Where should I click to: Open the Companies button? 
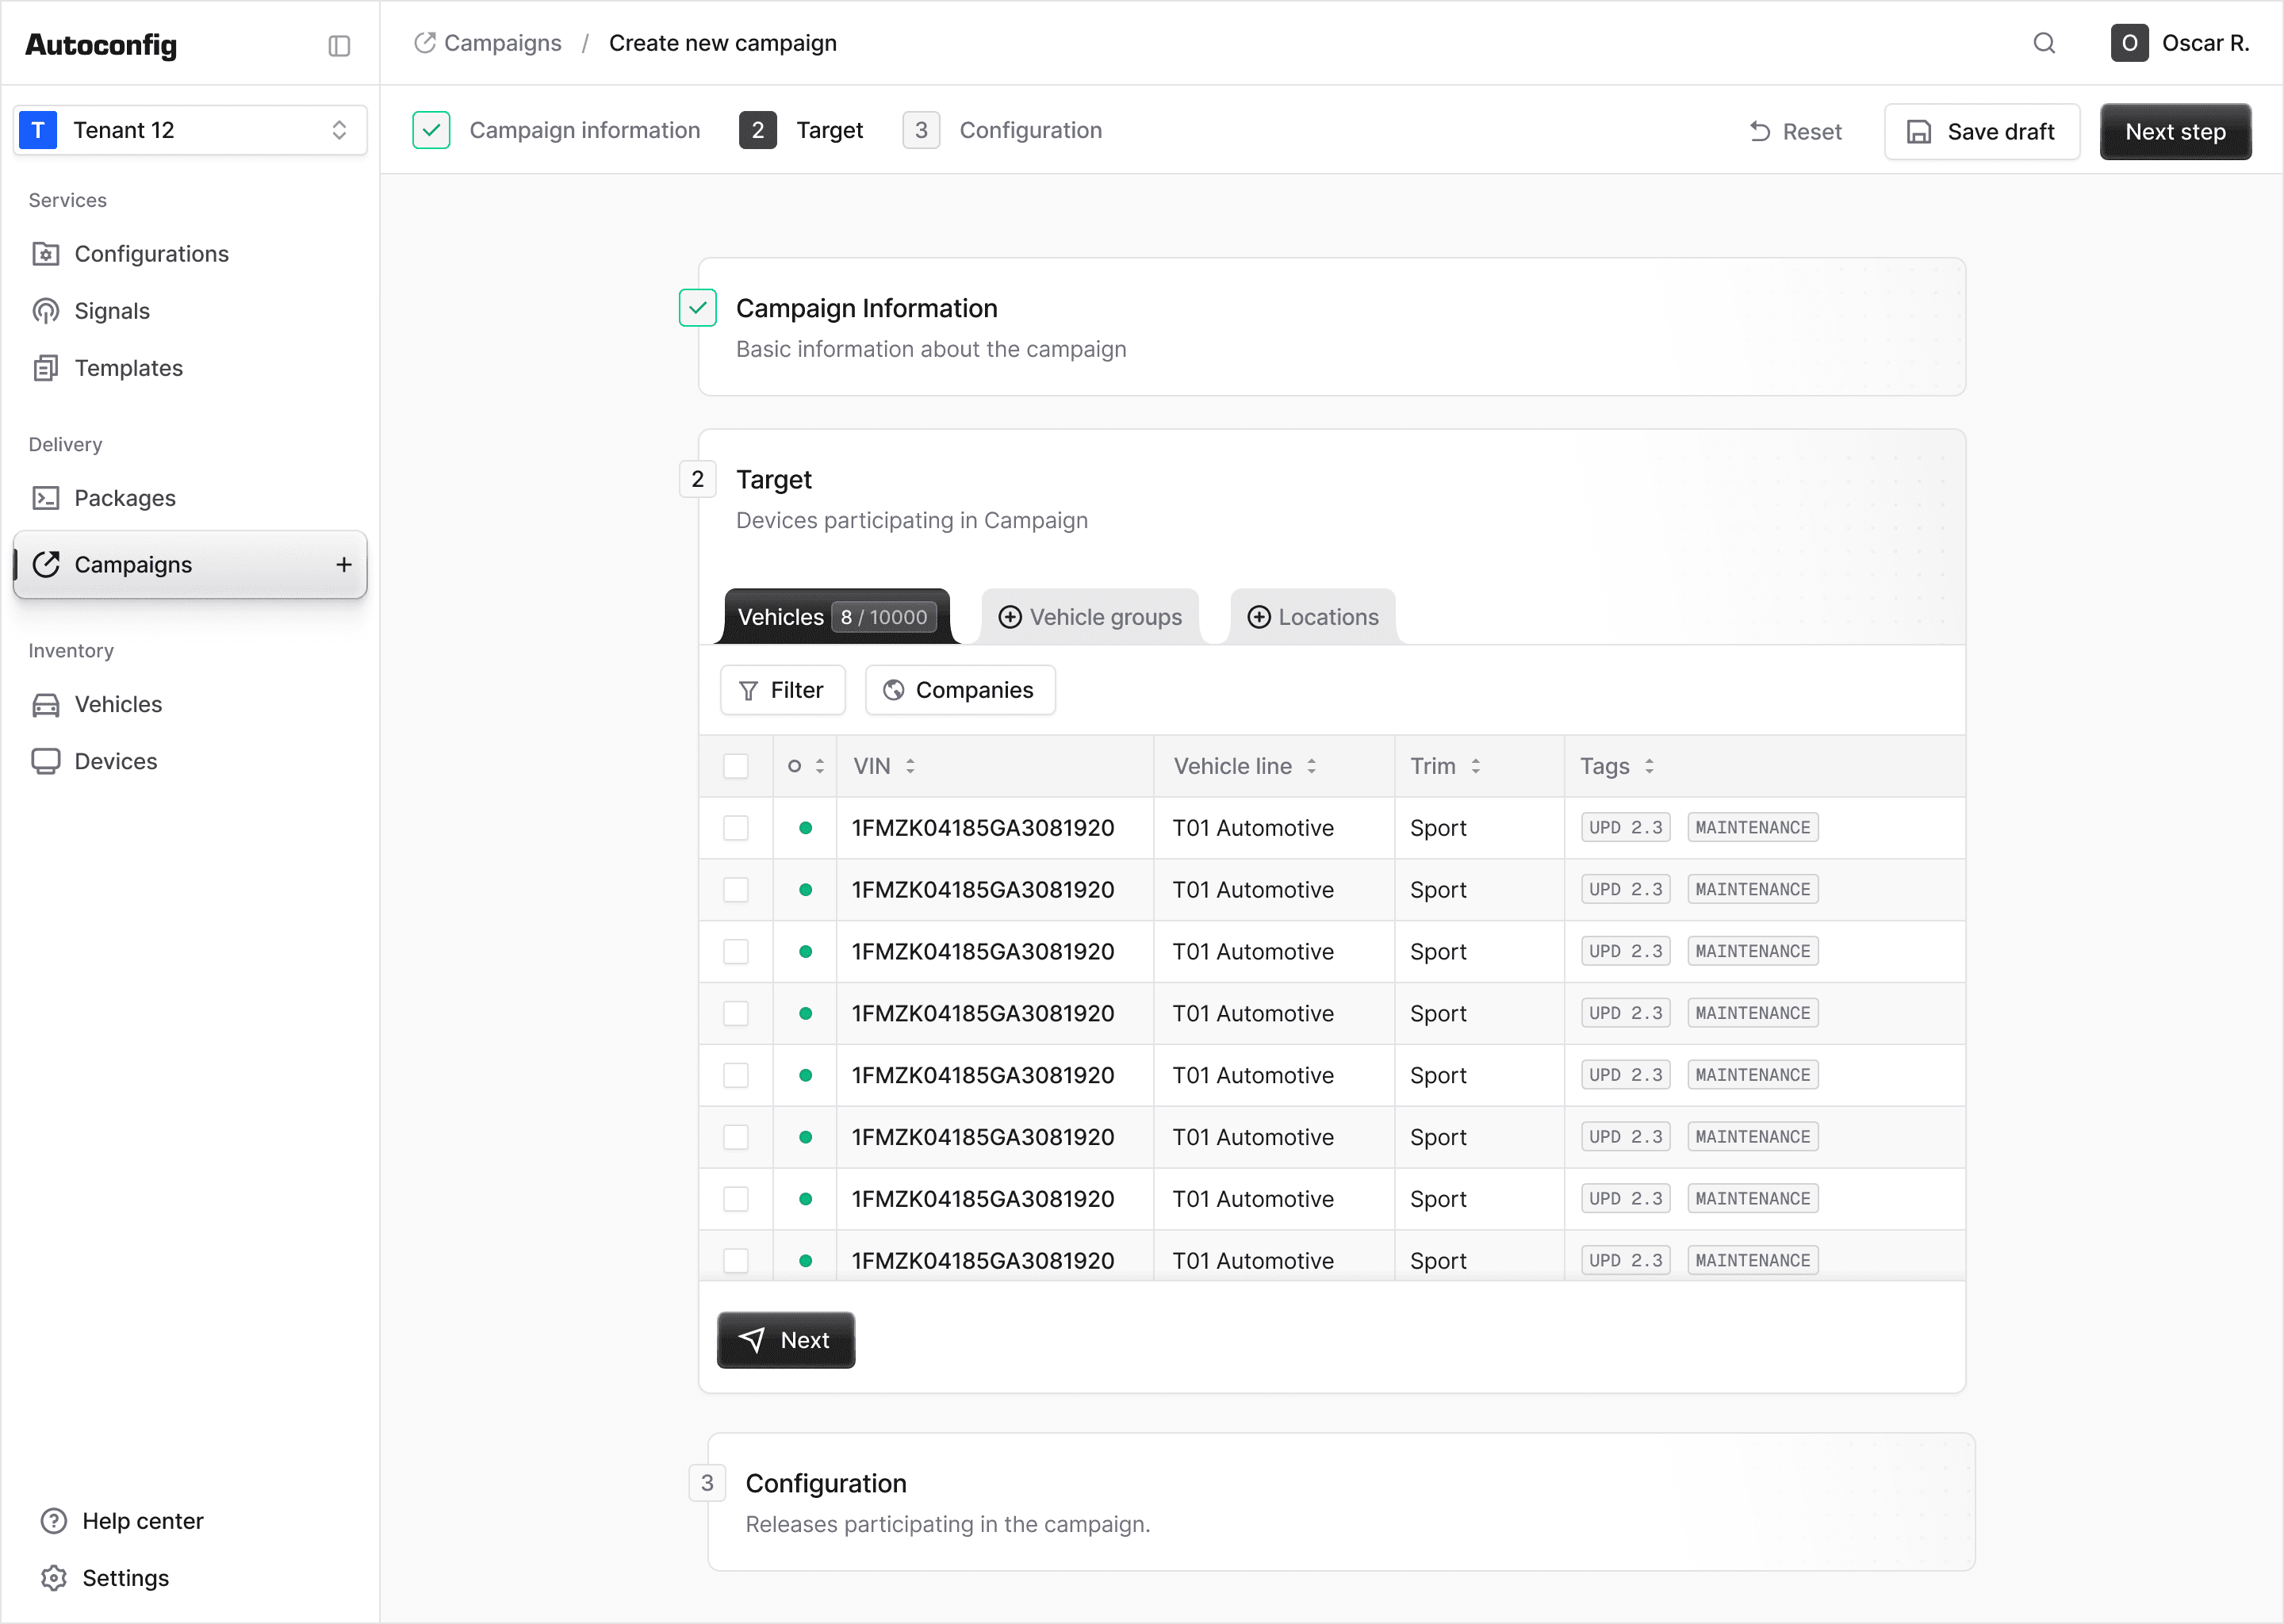click(x=960, y=690)
